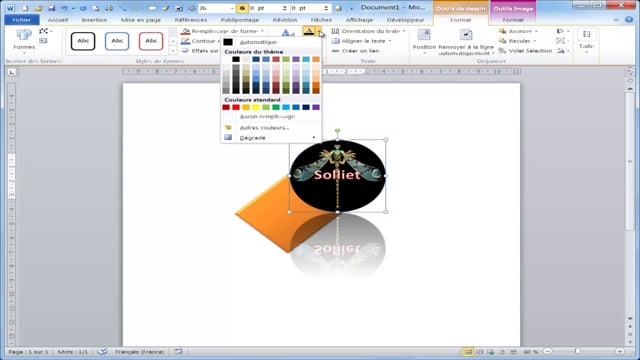Click the Mots : 1/1 word count
The image size is (640, 360).
click(x=73, y=351)
